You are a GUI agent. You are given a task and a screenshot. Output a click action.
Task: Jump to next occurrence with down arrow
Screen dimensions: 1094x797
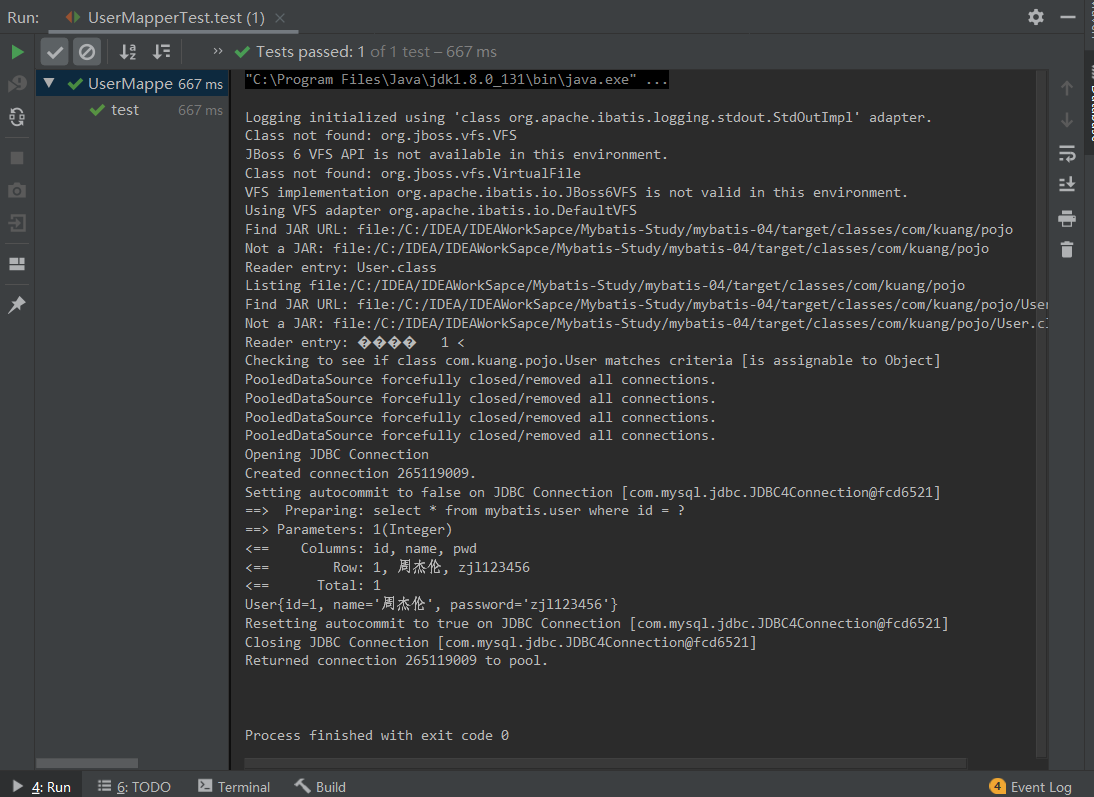[x=1067, y=120]
